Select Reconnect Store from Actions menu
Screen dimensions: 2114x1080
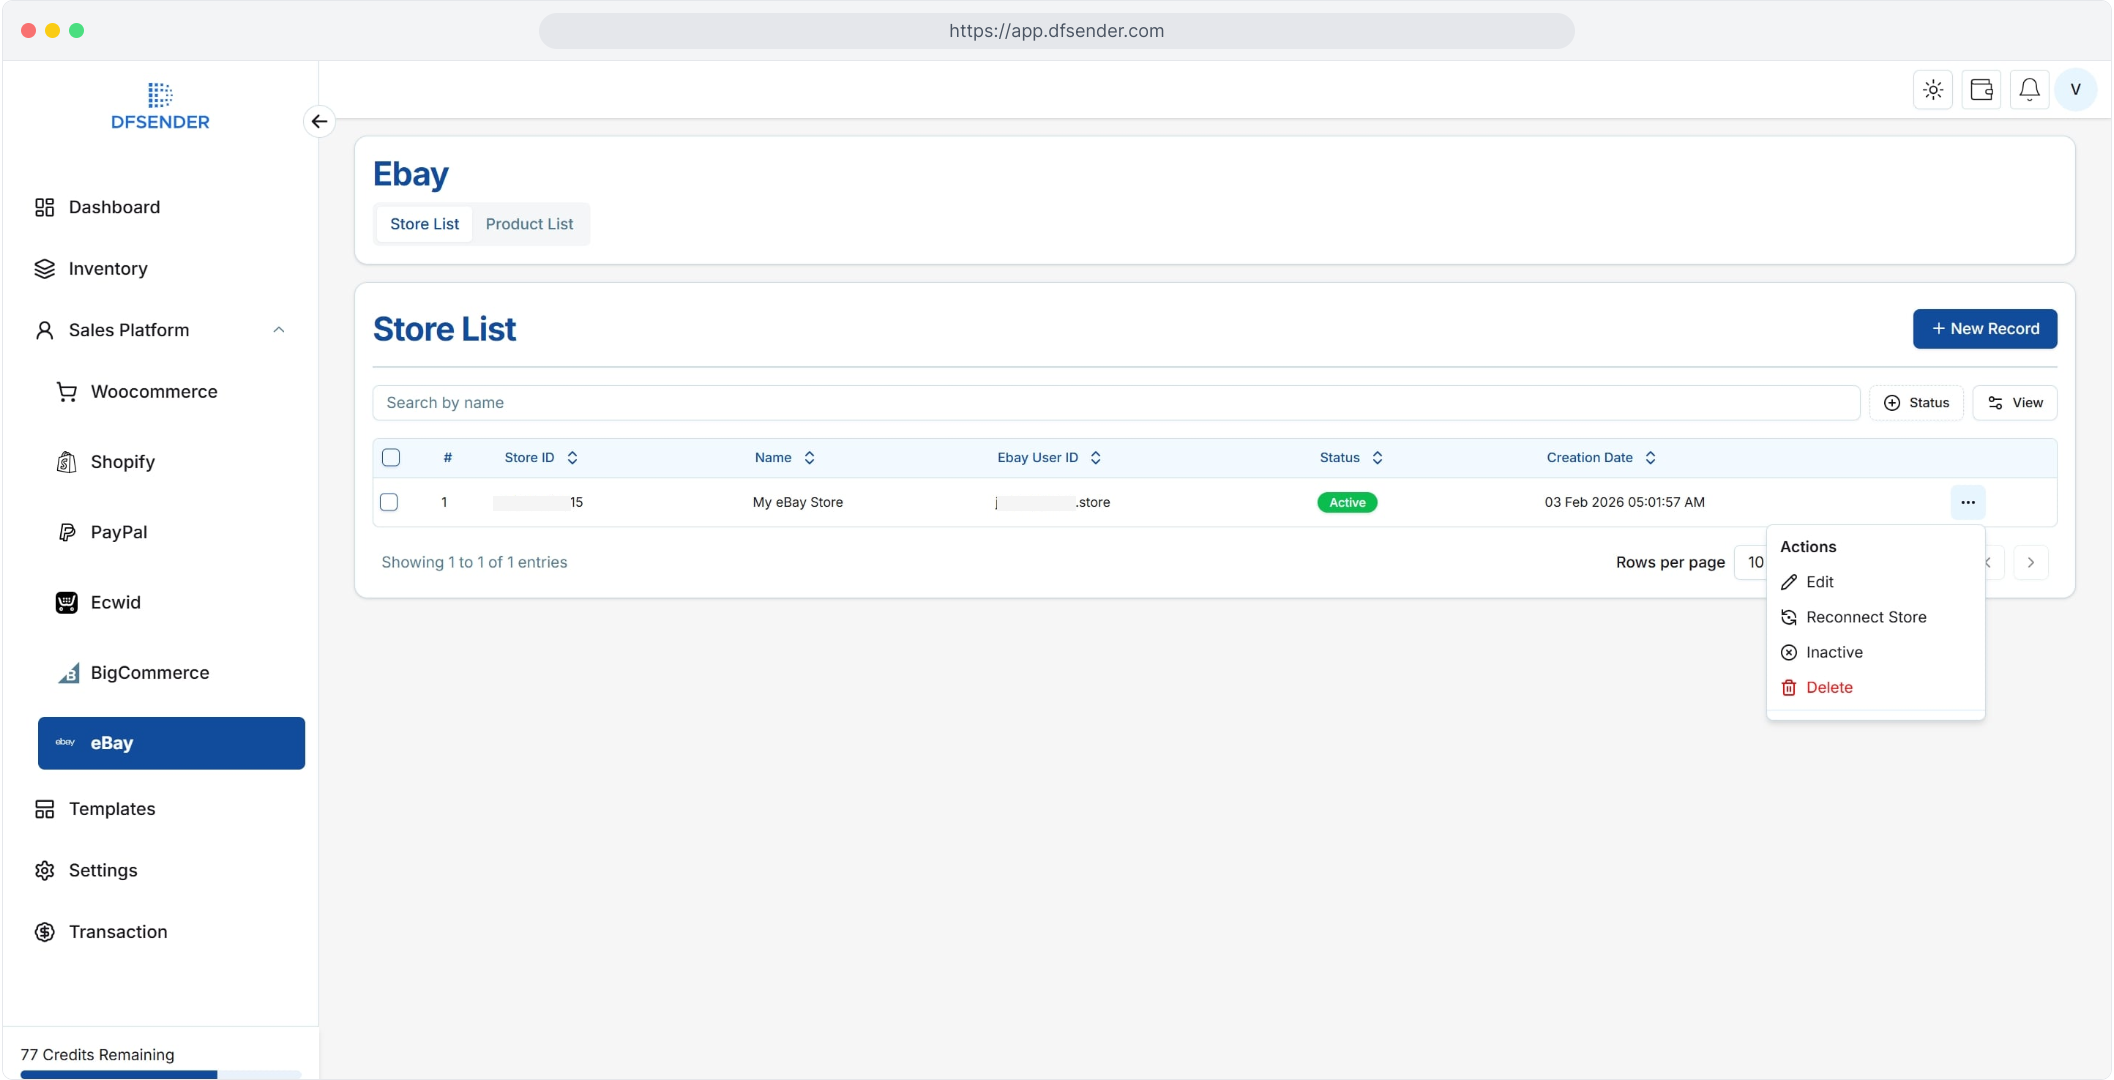coord(1865,617)
